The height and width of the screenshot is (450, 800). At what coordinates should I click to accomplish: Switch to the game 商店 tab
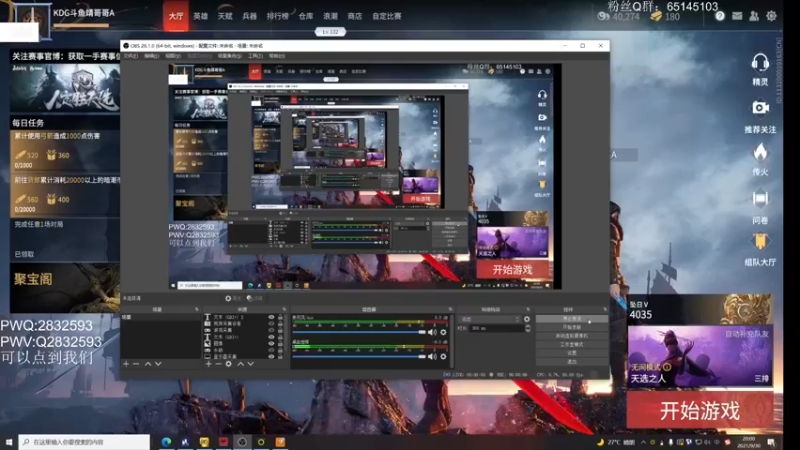point(355,16)
